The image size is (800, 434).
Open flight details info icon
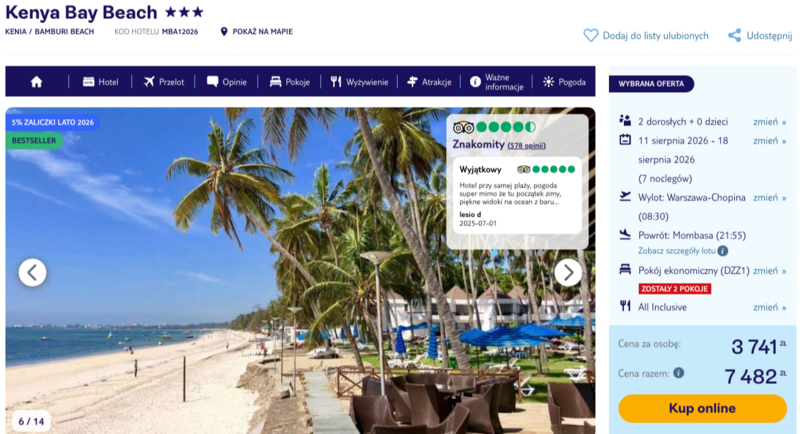722,251
